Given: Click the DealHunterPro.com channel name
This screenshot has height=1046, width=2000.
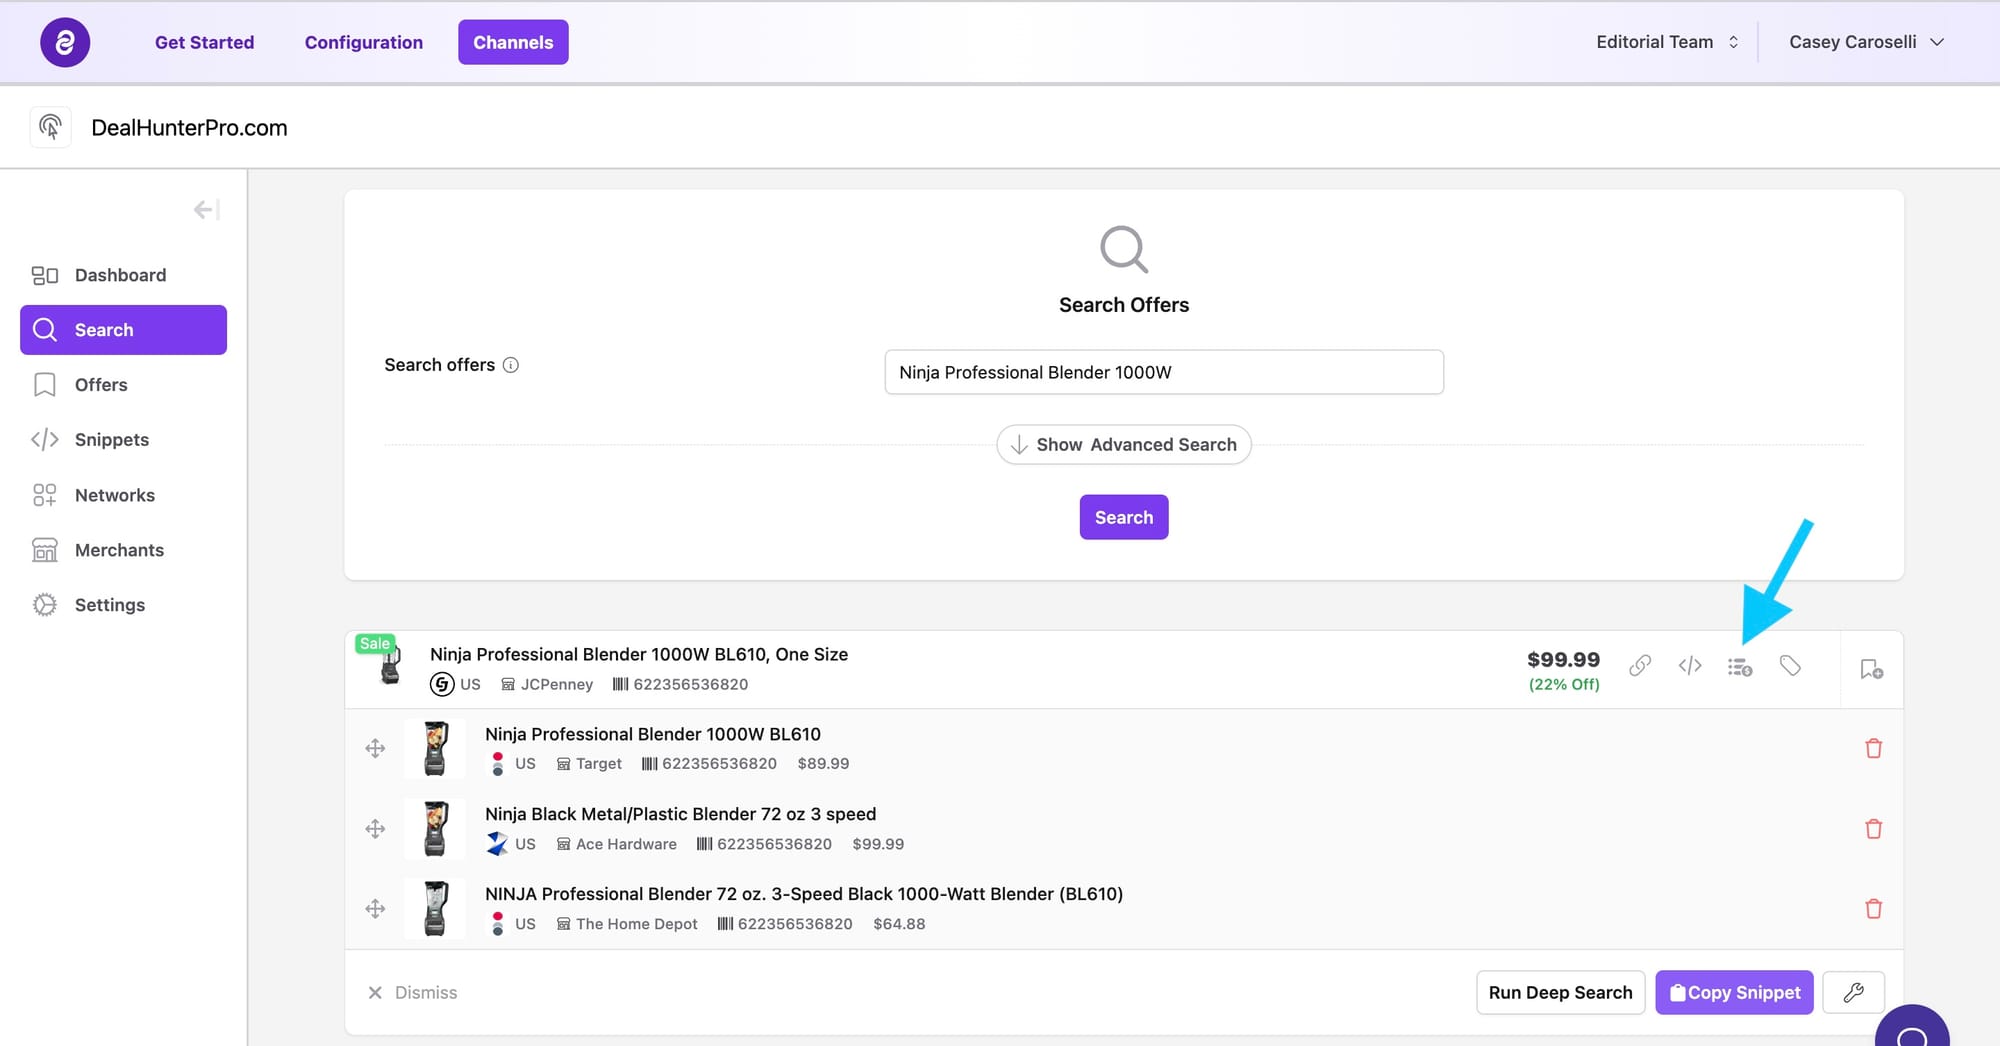Looking at the screenshot, I should coord(189,128).
